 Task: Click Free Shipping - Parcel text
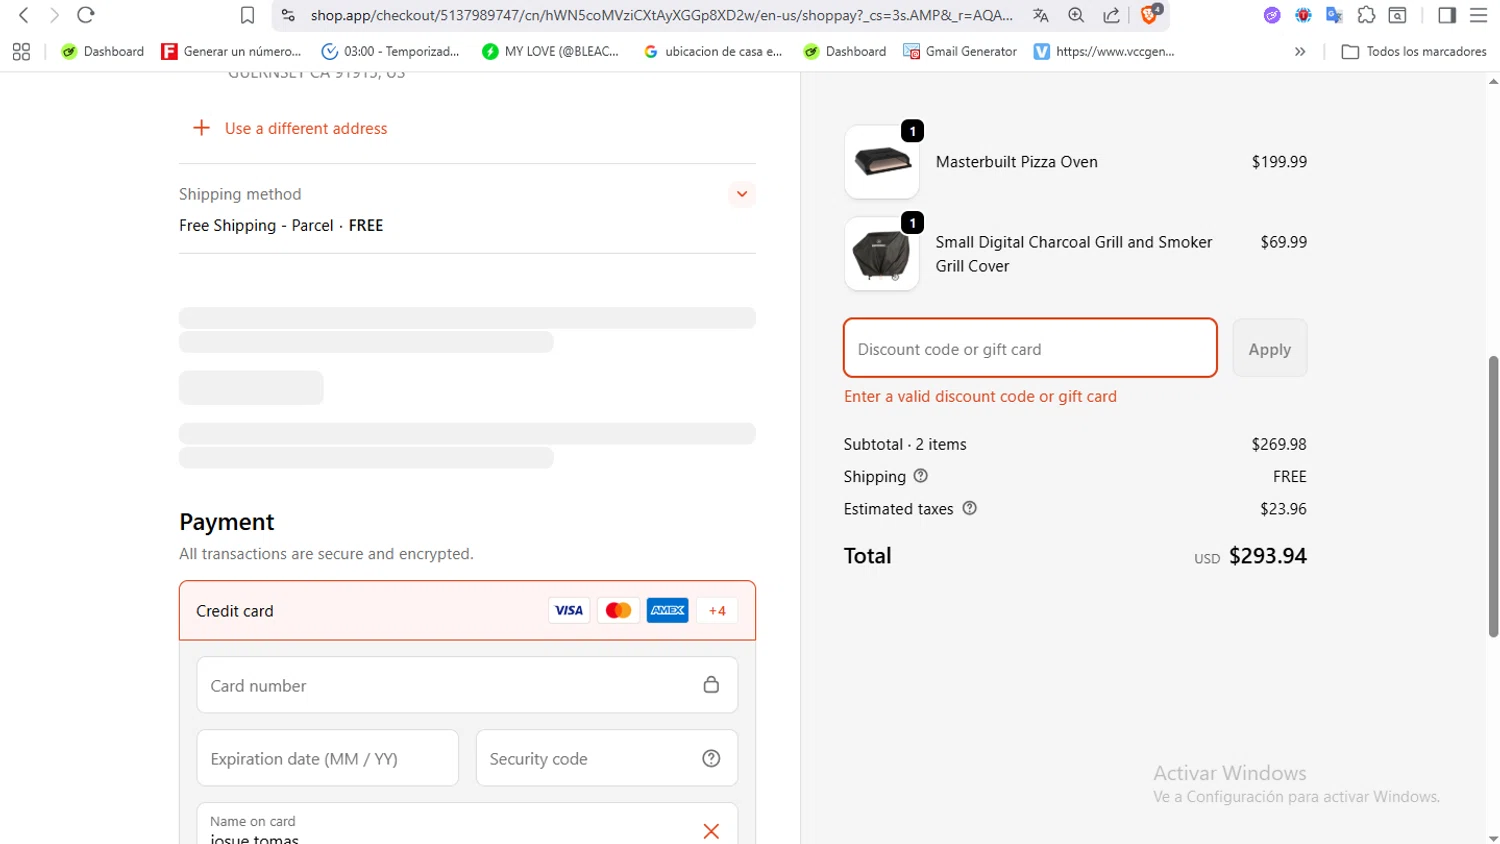(x=256, y=225)
